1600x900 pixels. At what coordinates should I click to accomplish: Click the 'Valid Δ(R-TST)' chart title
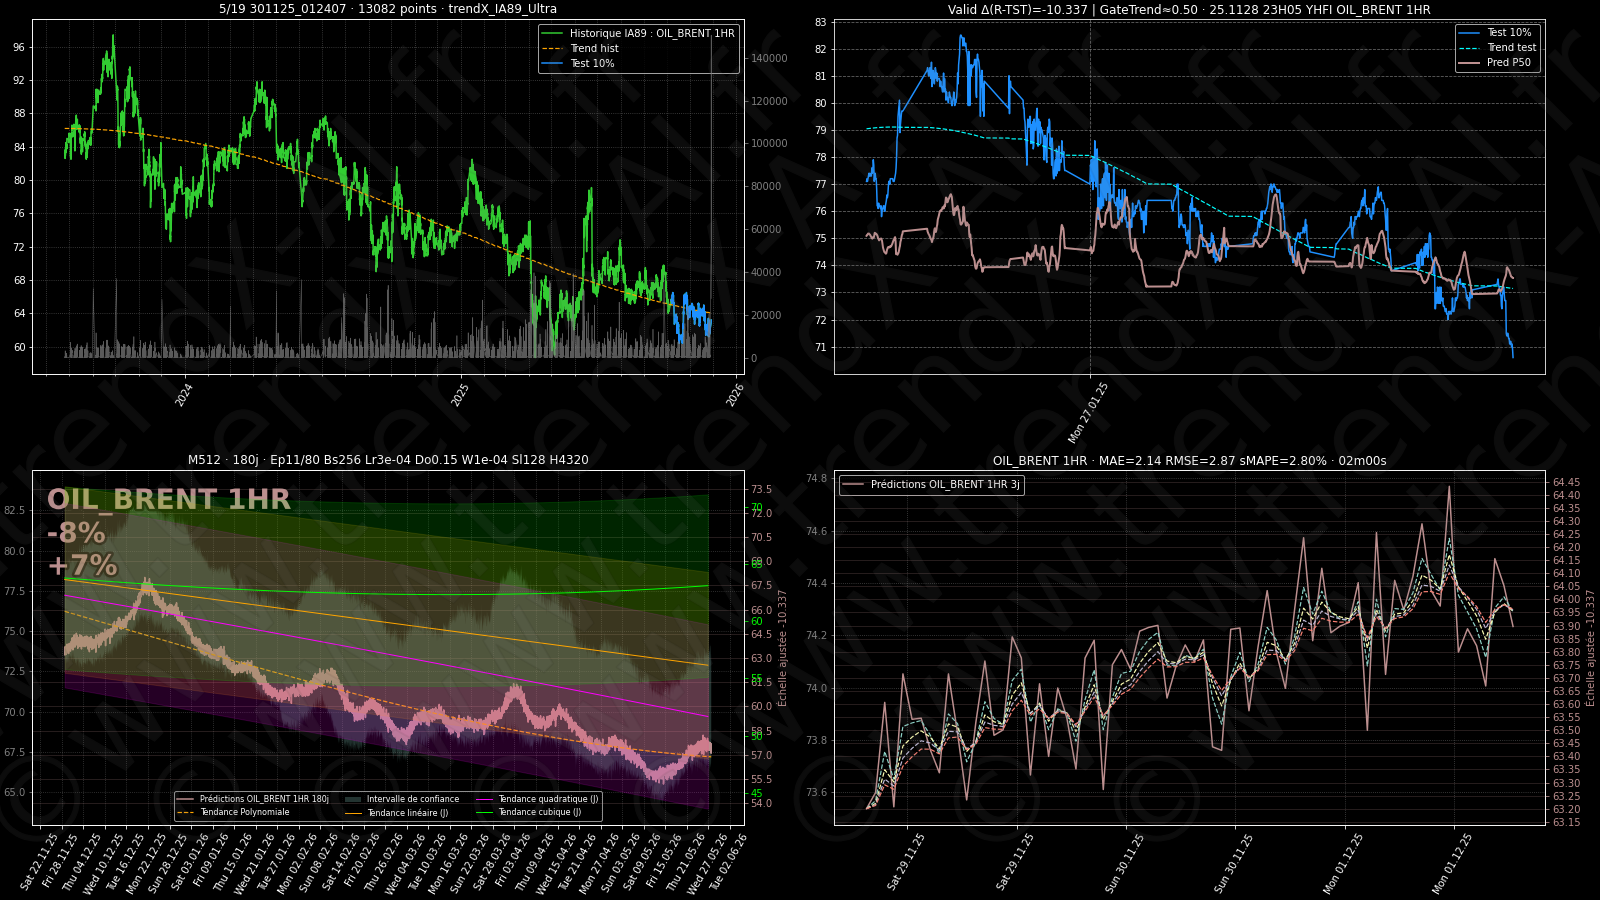tap(1189, 10)
